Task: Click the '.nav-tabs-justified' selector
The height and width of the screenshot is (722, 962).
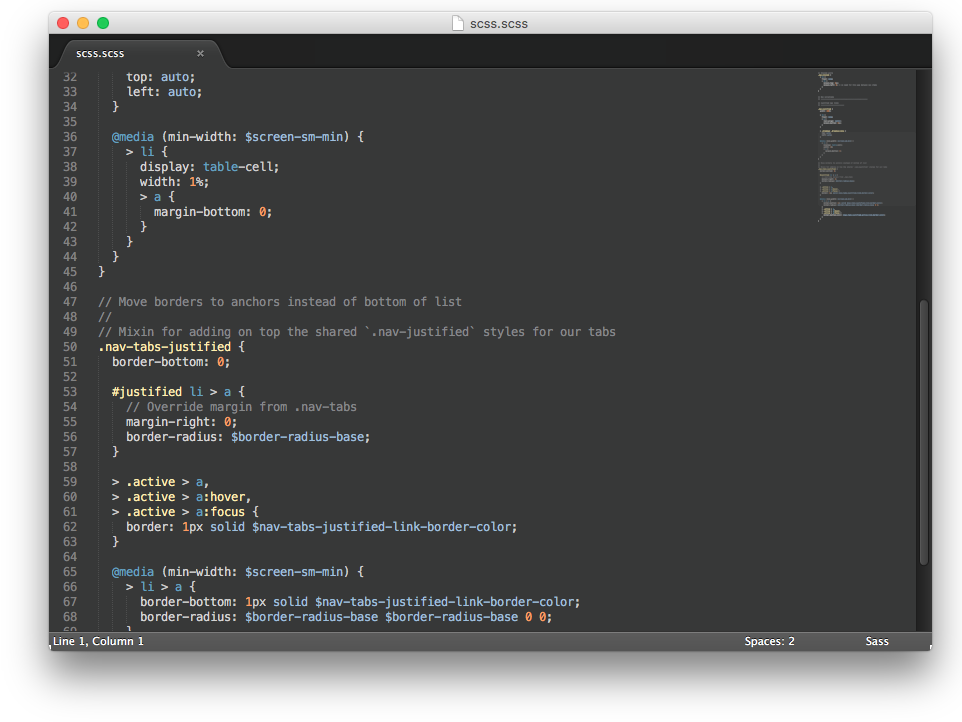Action: pos(164,347)
